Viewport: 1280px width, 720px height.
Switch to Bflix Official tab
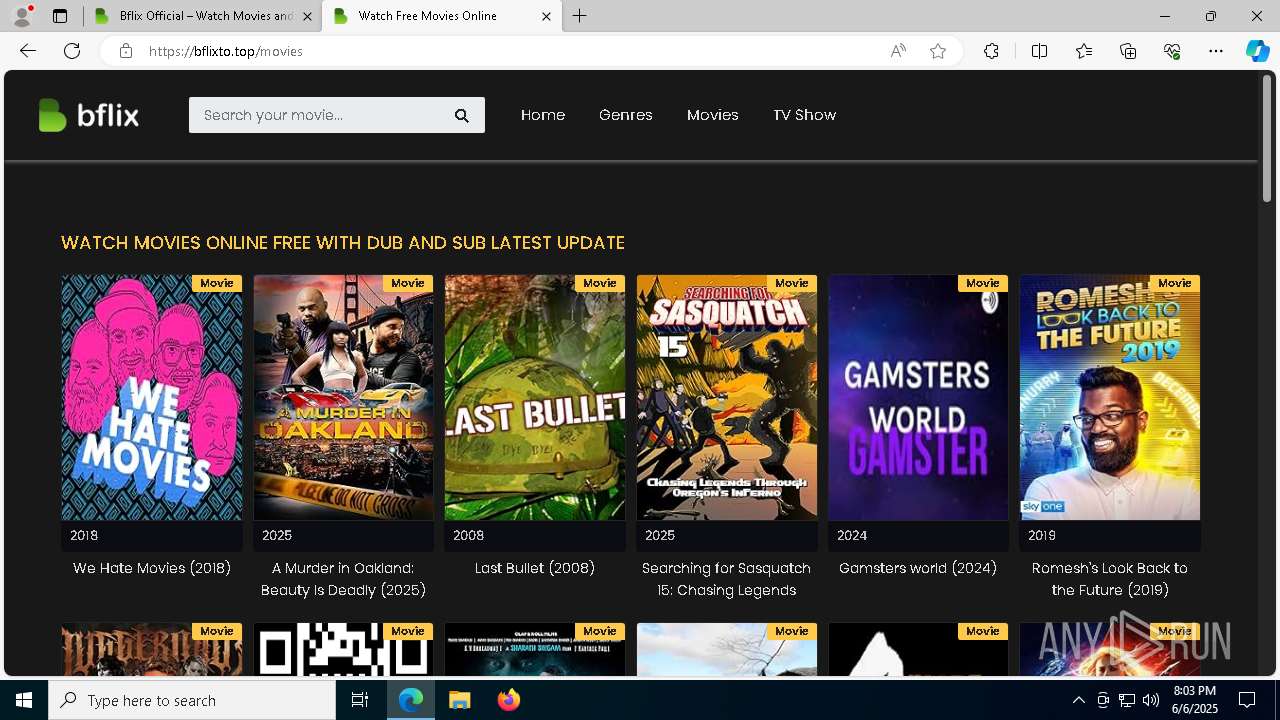[202, 16]
